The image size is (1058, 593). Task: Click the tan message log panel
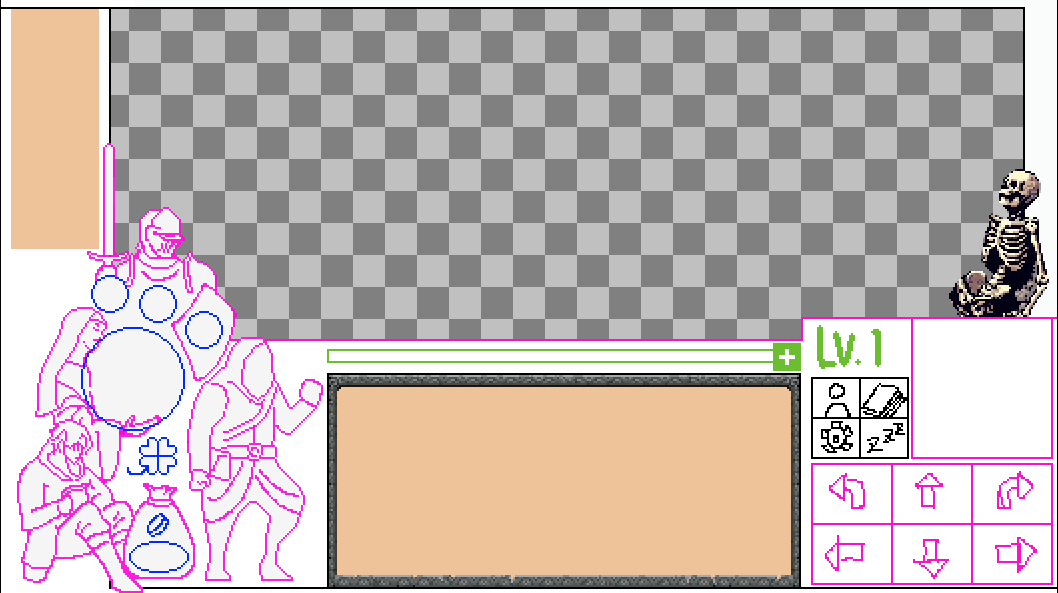pyautogui.click(x=564, y=481)
